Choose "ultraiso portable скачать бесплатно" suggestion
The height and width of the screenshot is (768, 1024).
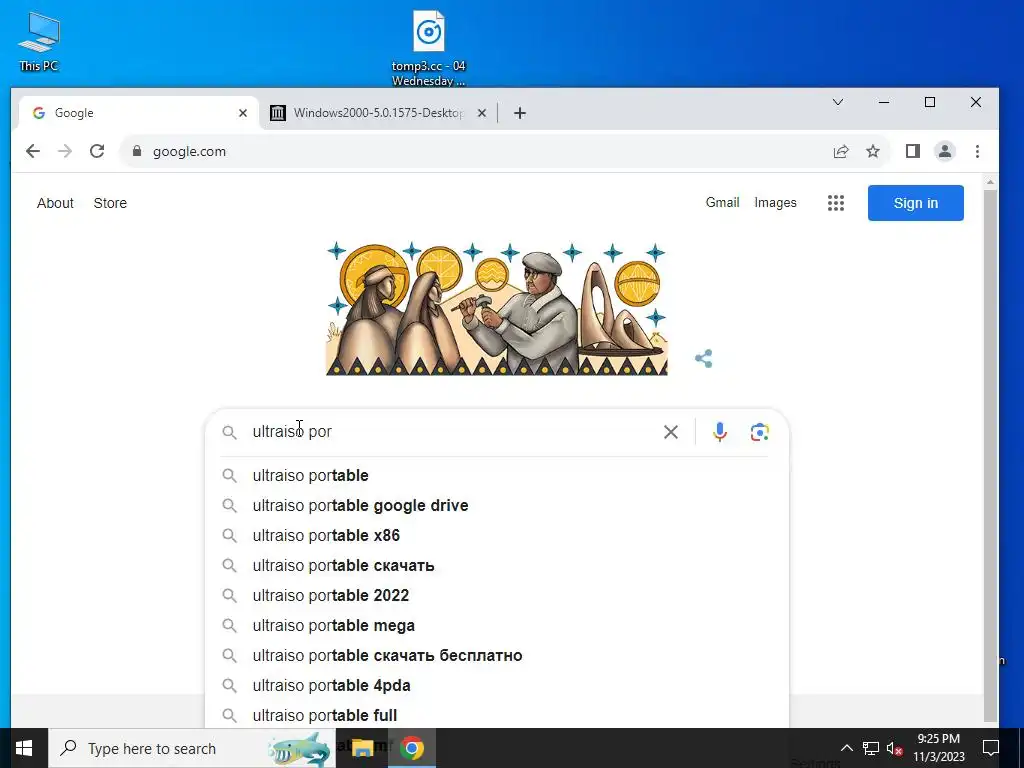point(496,656)
